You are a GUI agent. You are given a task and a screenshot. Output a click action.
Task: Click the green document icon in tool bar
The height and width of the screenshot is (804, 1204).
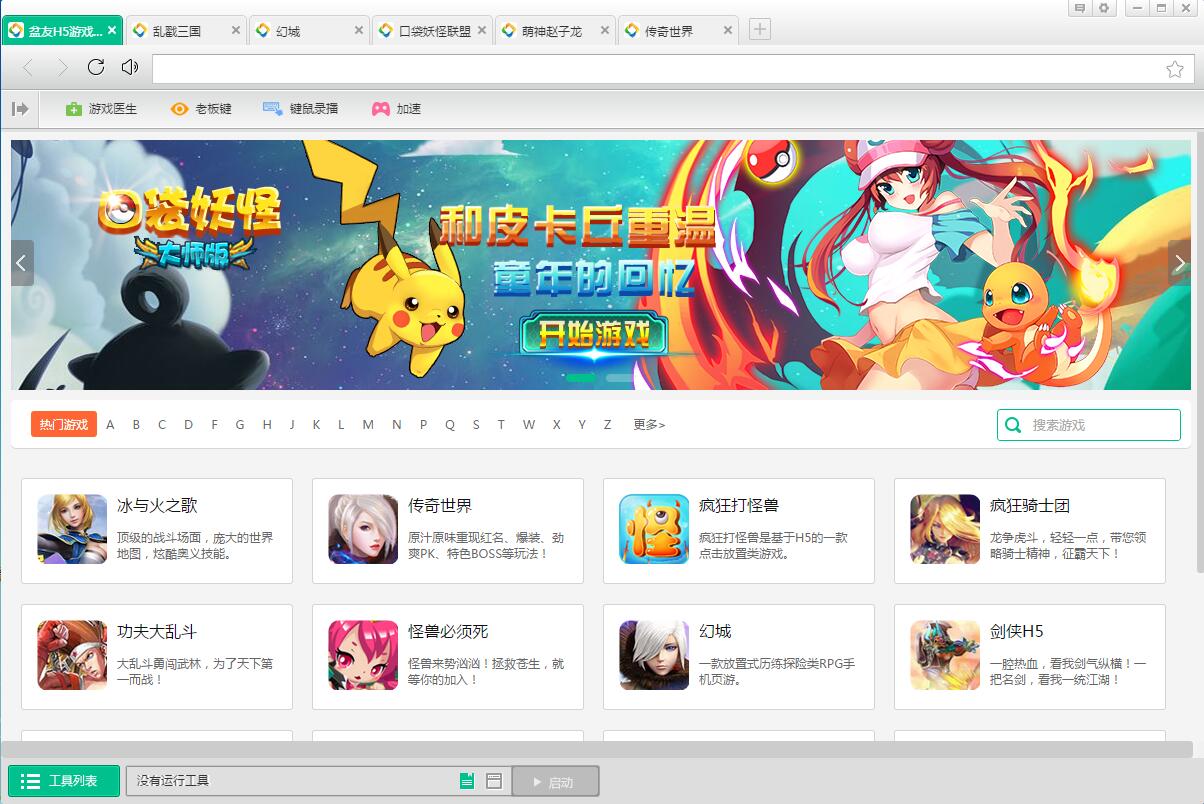[466, 781]
